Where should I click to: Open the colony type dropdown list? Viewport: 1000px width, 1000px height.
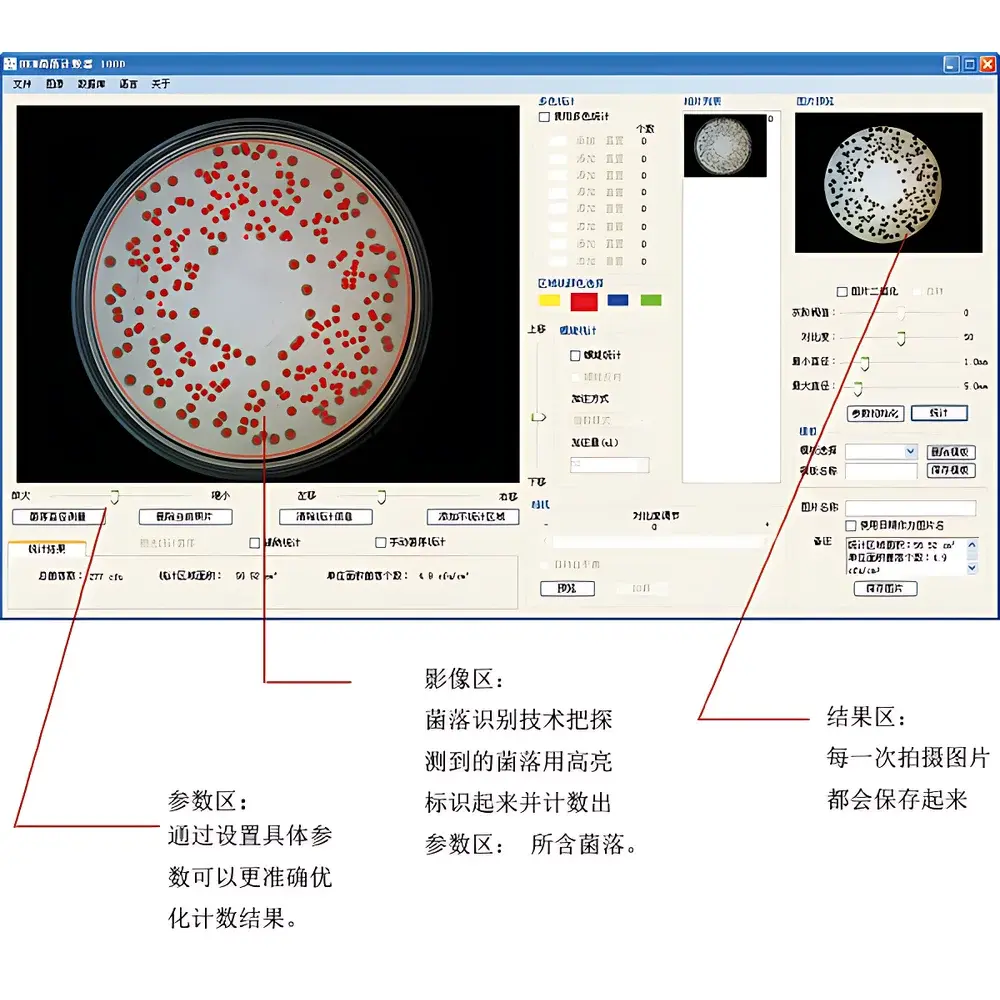[910, 451]
